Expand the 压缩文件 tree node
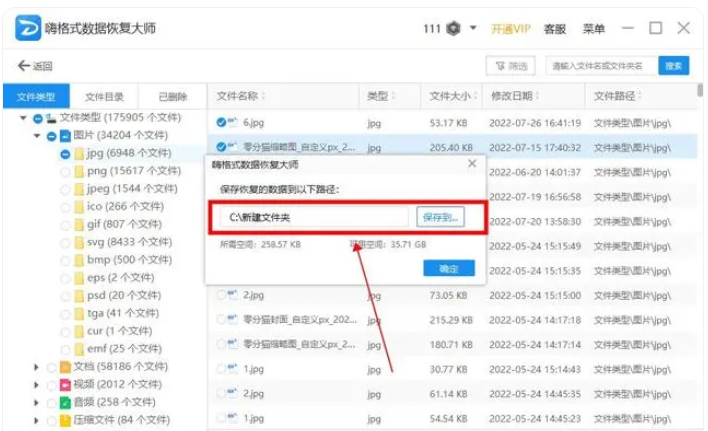Viewport: 708px width, 431px height. (x=38, y=419)
